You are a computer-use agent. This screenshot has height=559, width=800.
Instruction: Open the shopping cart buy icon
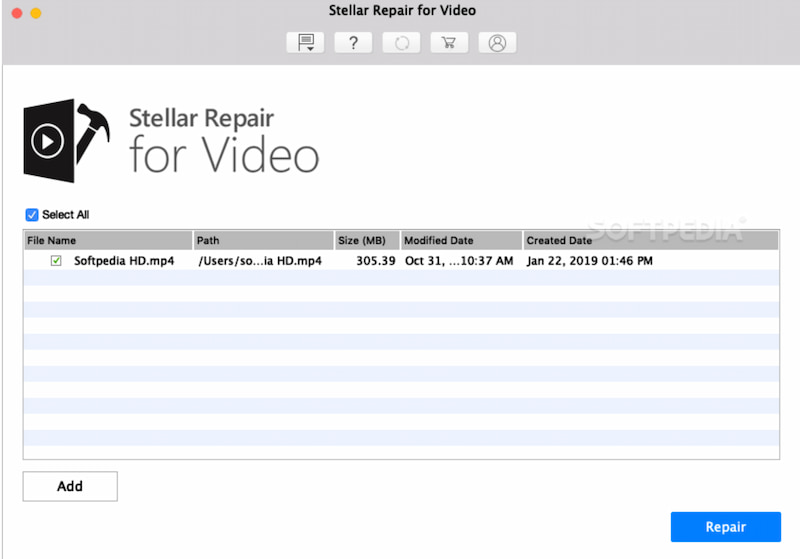pyautogui.click(x=449, y=43)
